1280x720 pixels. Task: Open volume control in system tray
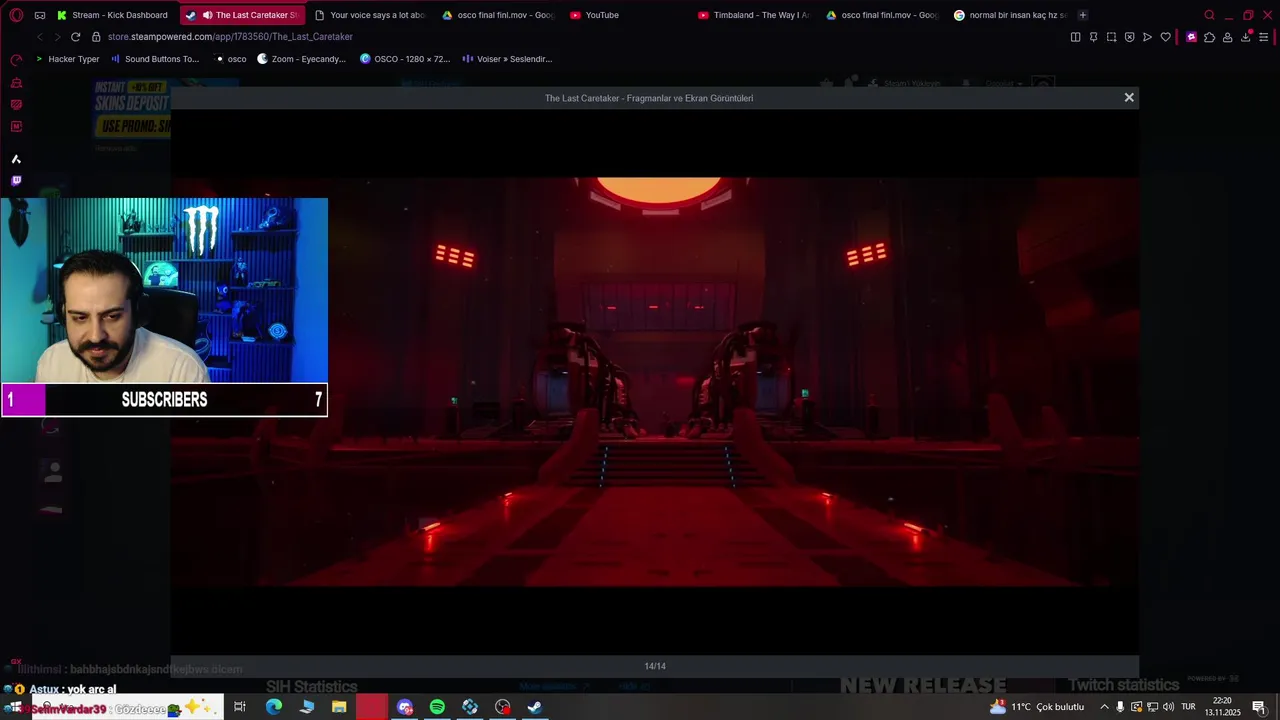click(1168, 707)
